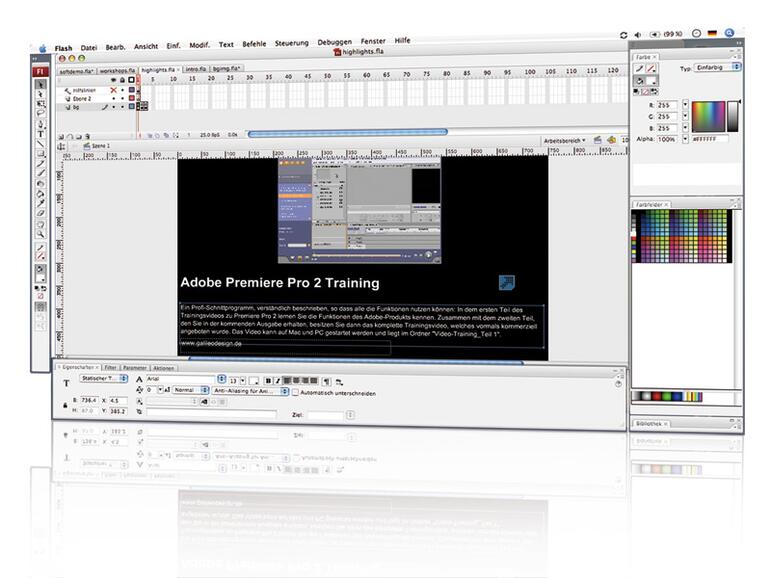Click the #FFFFFF hex input field
The width and height of the screenshot is (770, 578).
[710, 139]
